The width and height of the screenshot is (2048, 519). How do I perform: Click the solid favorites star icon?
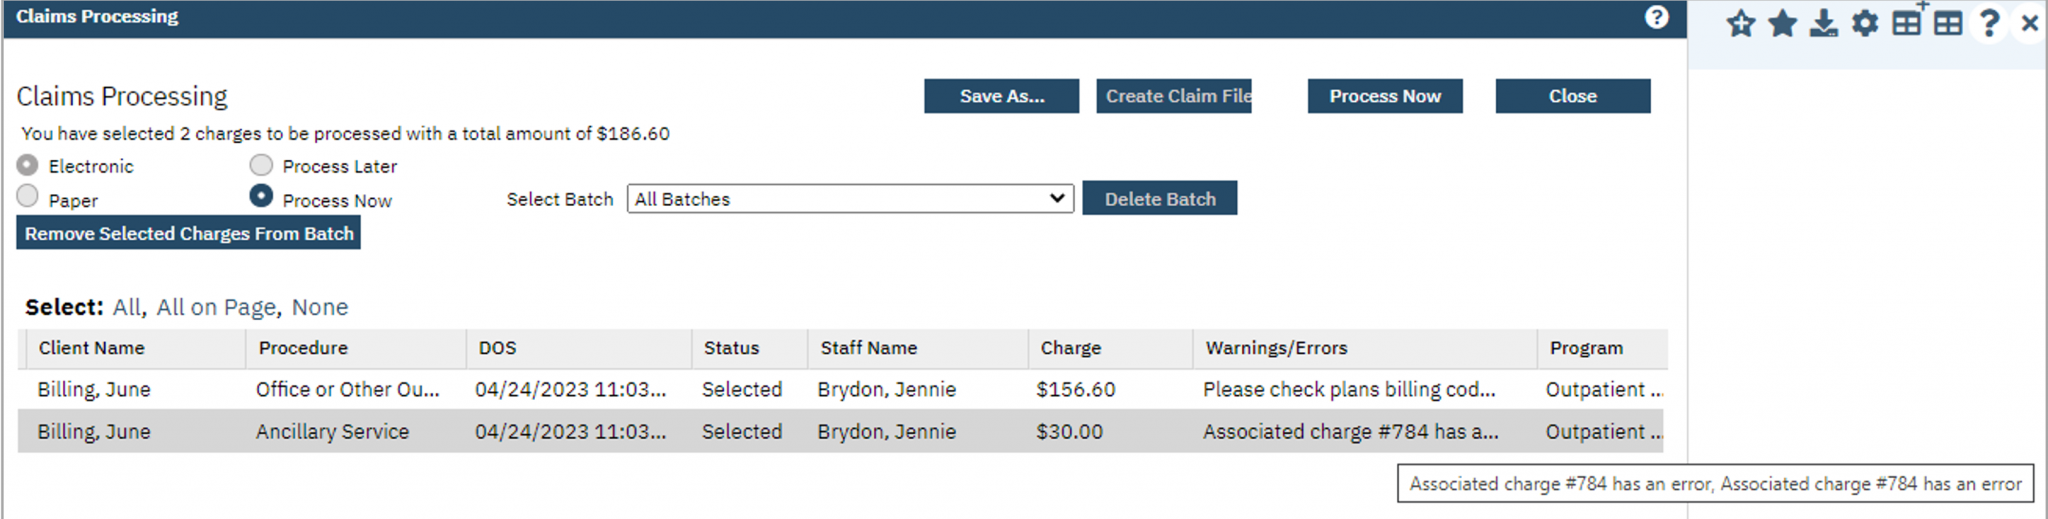[1782, 23]
